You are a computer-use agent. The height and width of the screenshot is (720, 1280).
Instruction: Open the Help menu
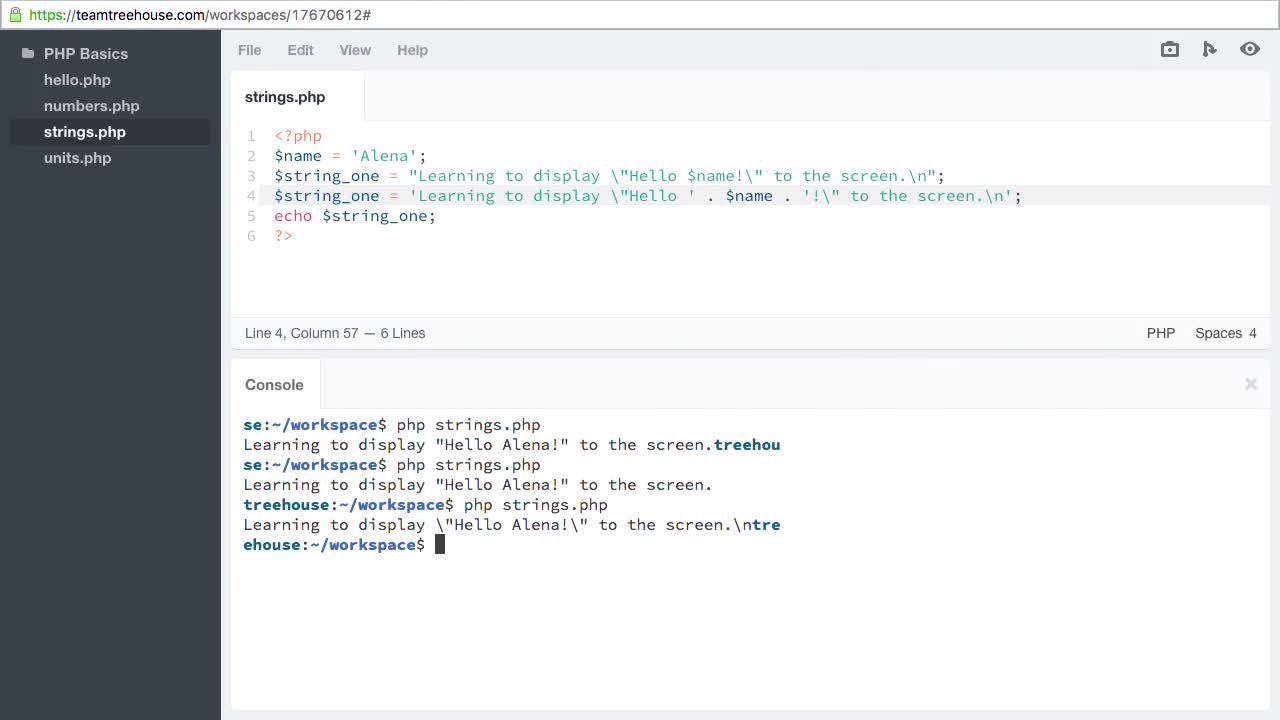pos(412,50)
